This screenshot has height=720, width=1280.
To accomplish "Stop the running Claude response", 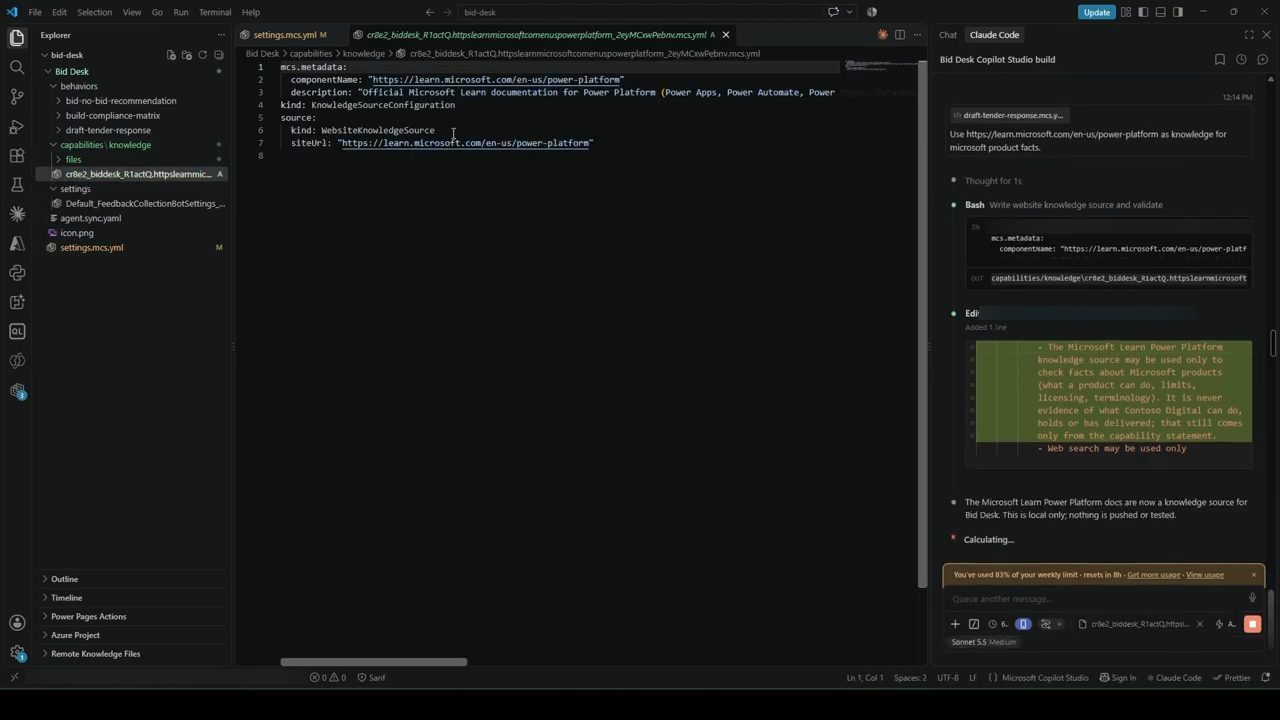I will pos(1252,624).
